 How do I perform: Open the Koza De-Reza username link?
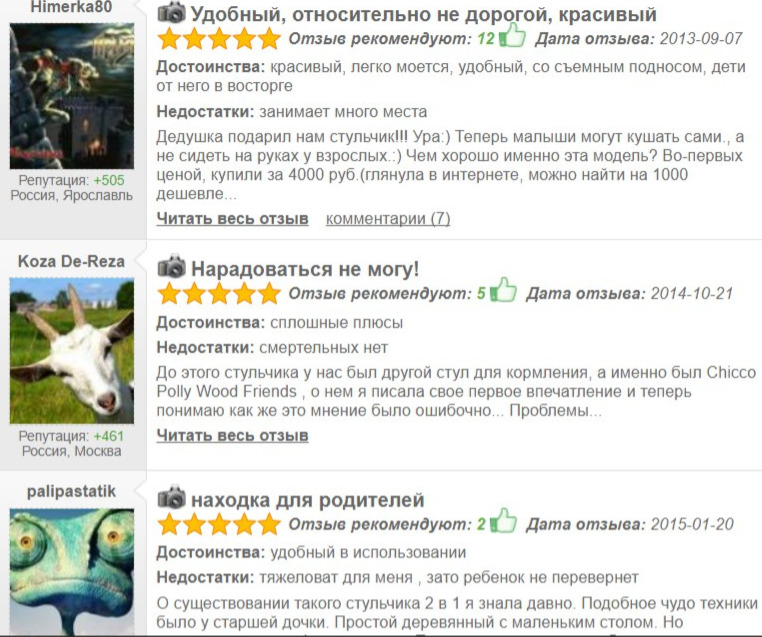(x=71, y=261)
